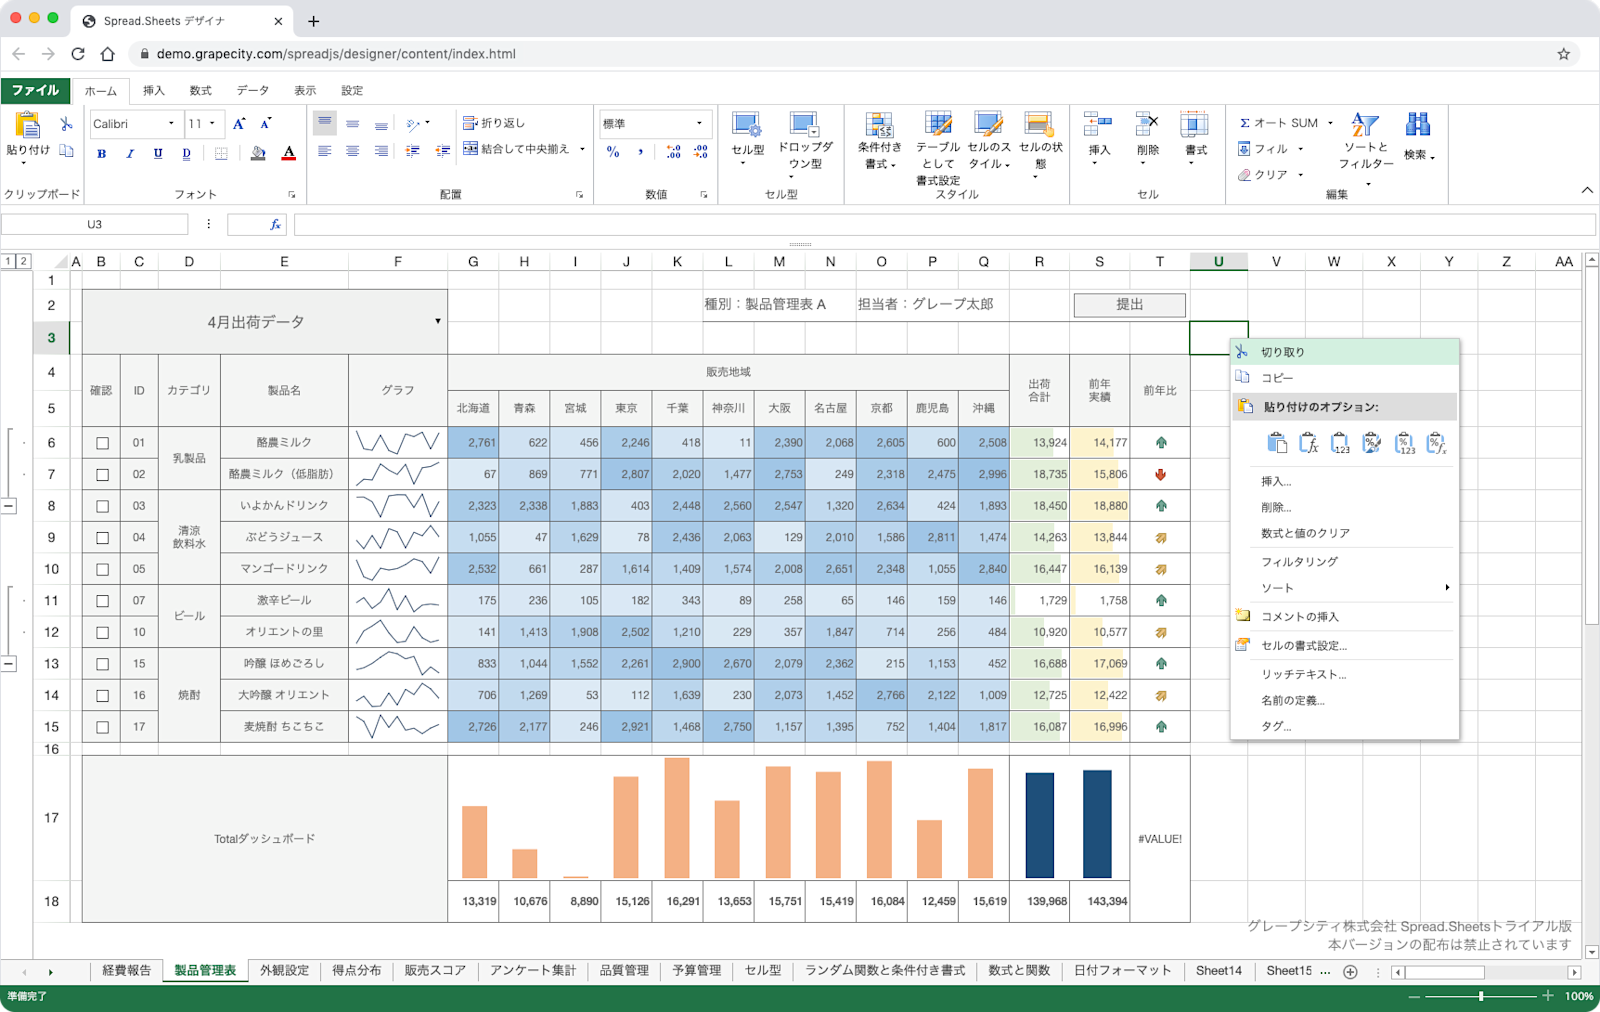Check the 確認 checkbox for ID 17
1600x1012 pixels.
pyautogui.click(x=102, y=727)
